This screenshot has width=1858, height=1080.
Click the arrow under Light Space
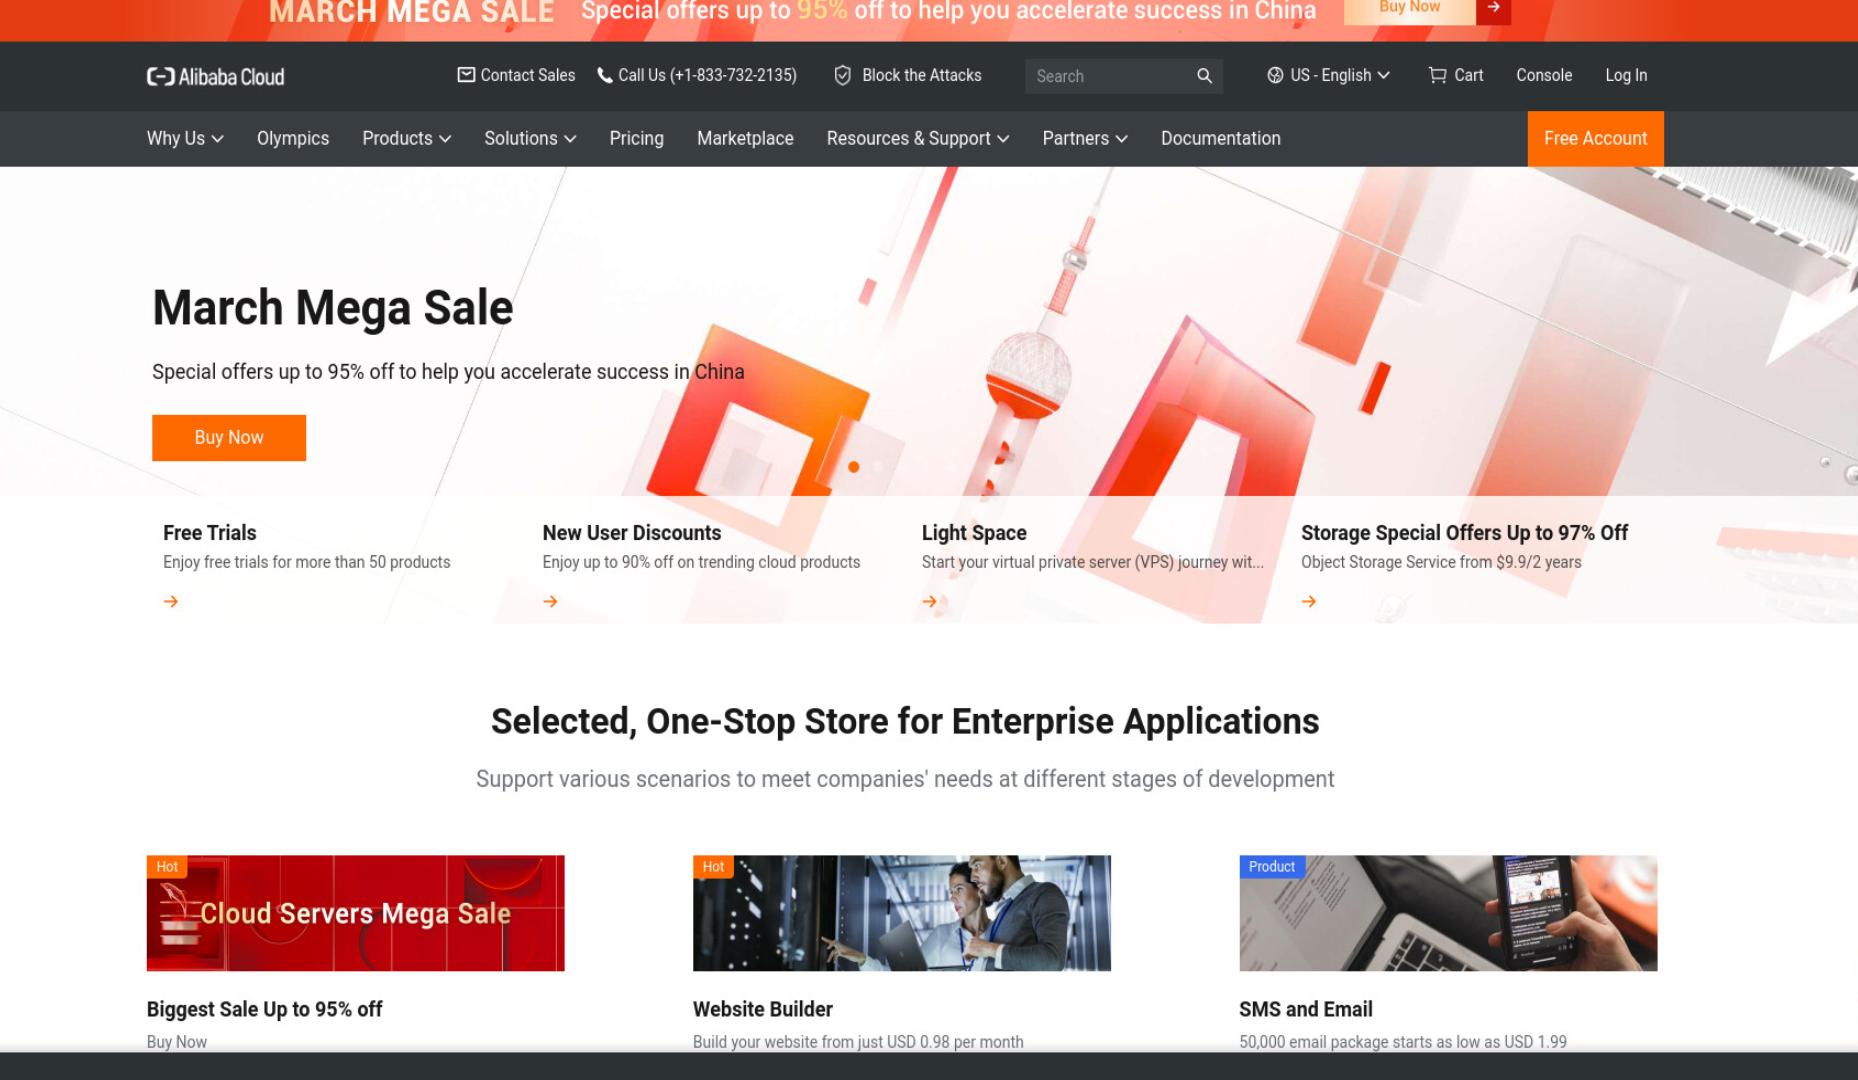(x=930, y=601)
